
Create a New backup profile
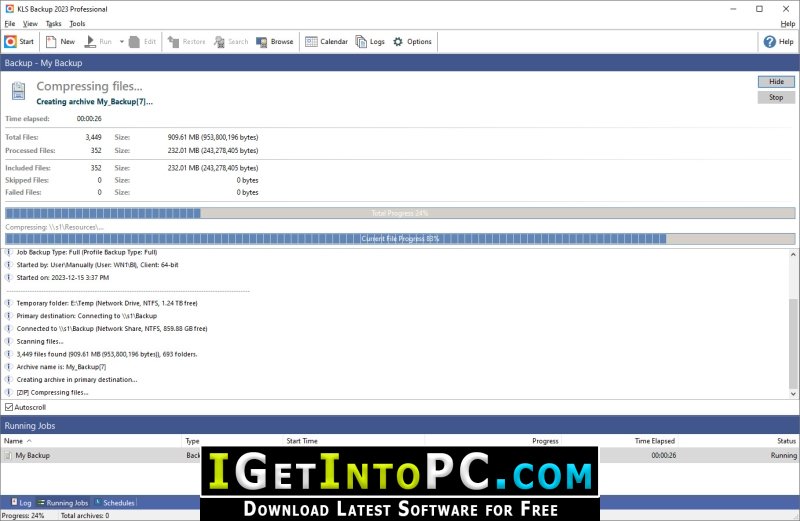61,42
